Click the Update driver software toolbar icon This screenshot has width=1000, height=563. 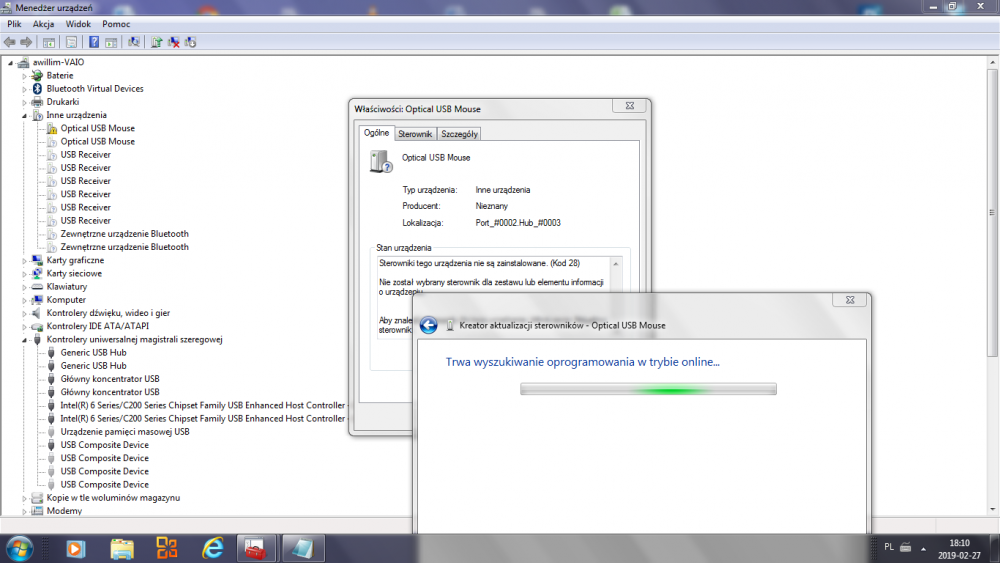click(x=156, y=42)
